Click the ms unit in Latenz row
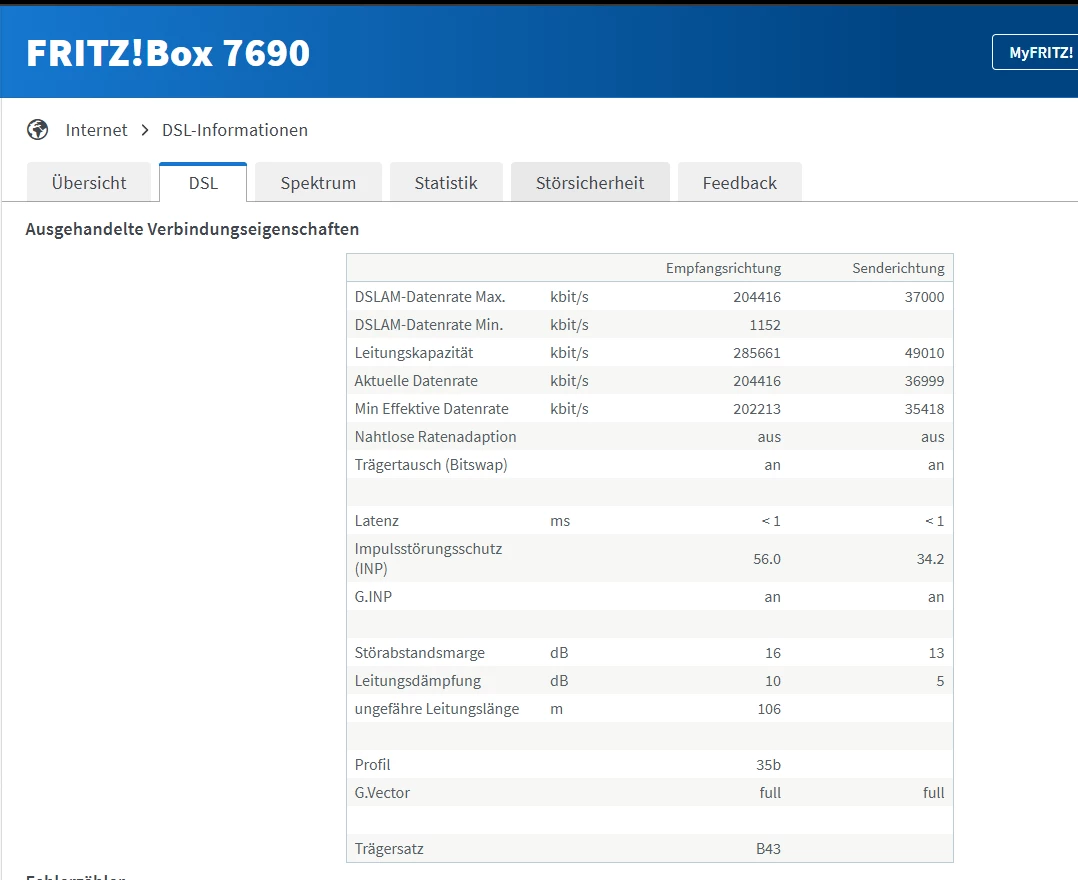 [560, 521]
